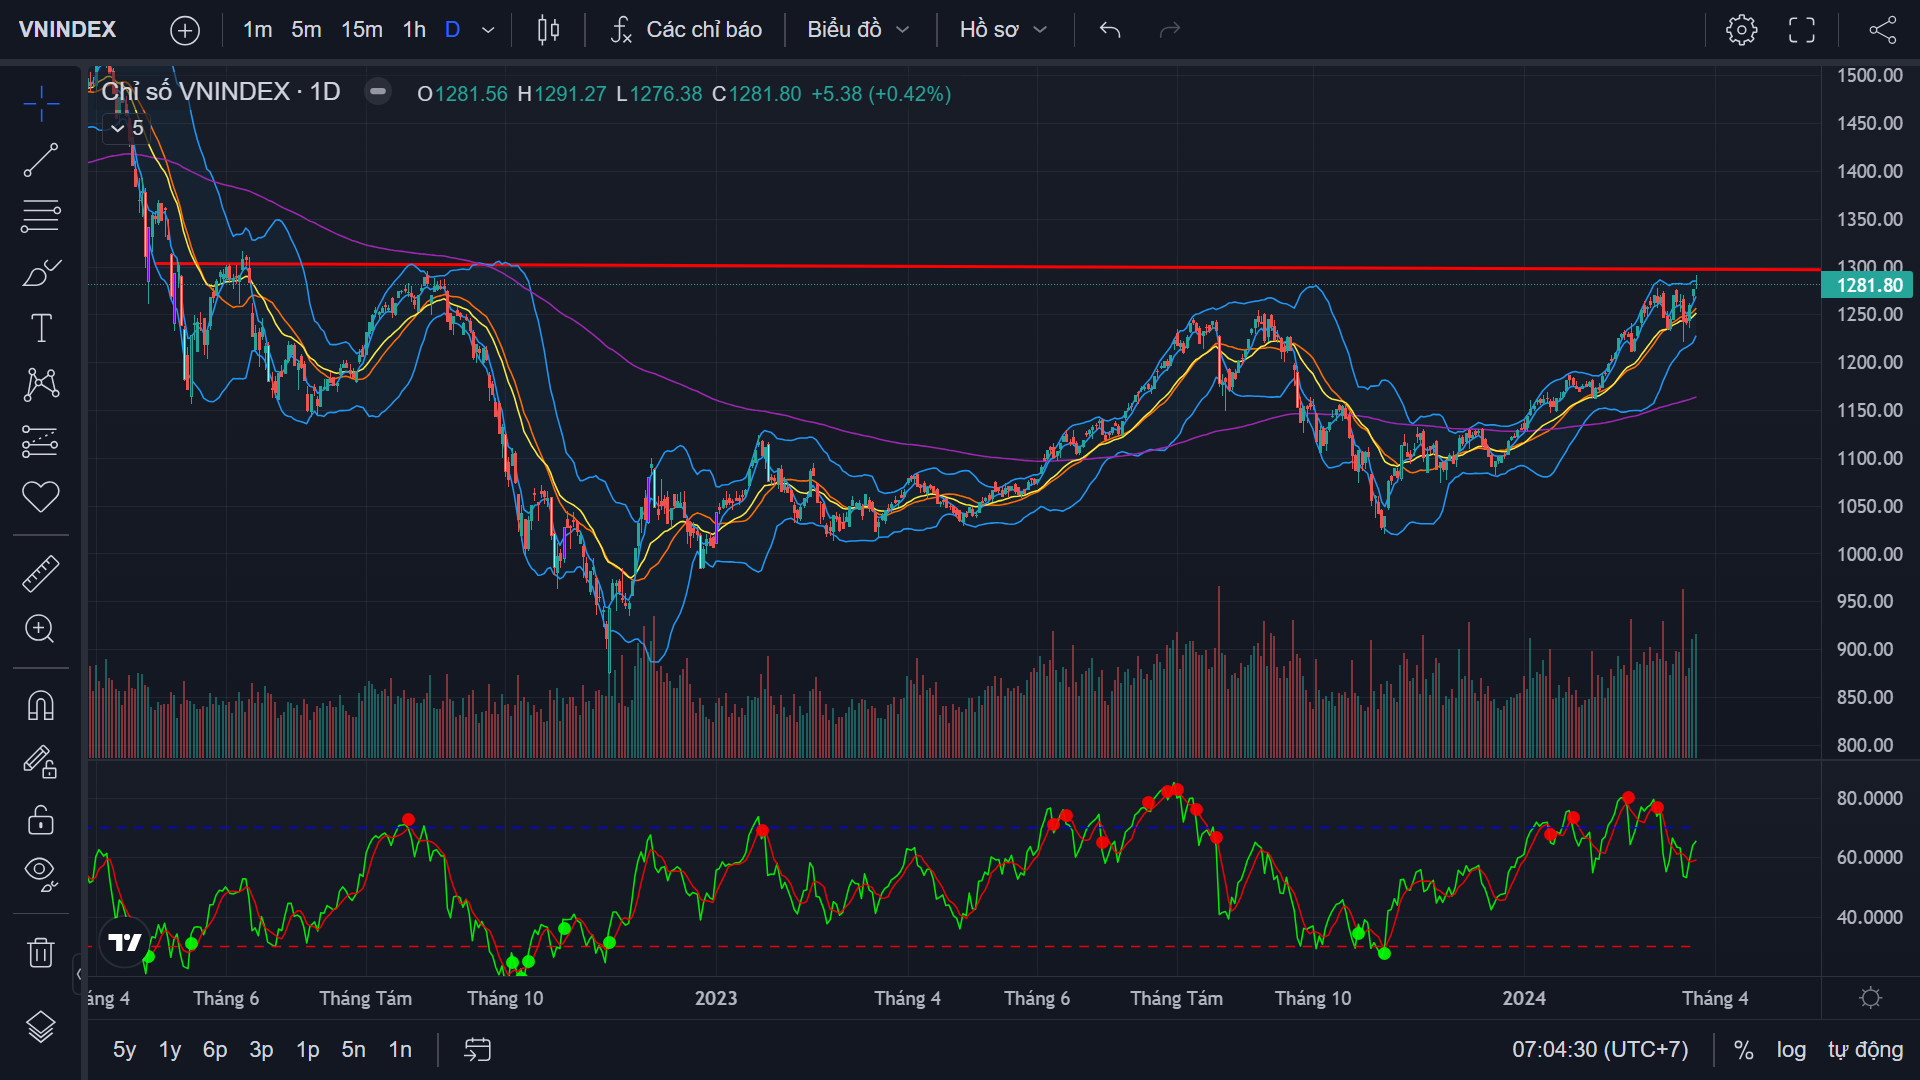Switch to the 1h timeframe

[x=414, y=30]
